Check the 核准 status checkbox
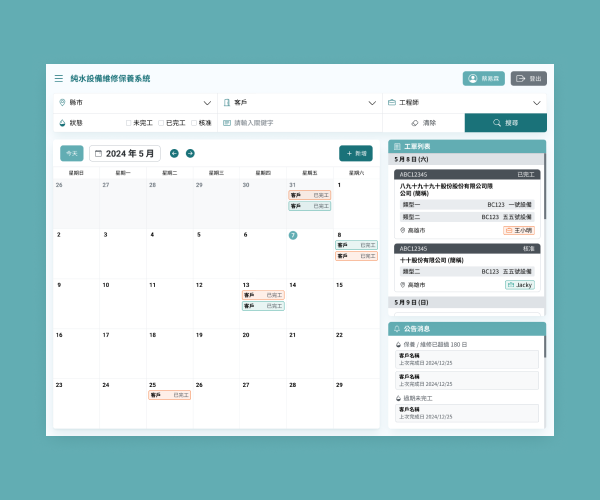The height and width of the screenshot is (500, 600). click(194, 122)
